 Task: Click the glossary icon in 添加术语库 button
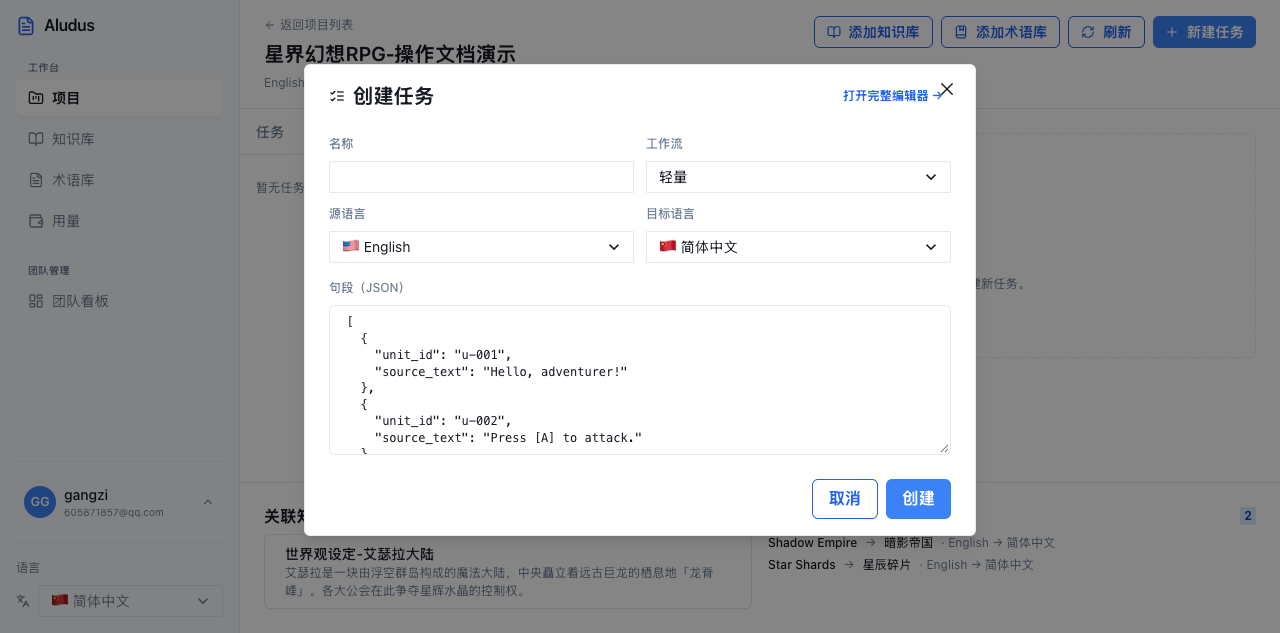point(961,32)
